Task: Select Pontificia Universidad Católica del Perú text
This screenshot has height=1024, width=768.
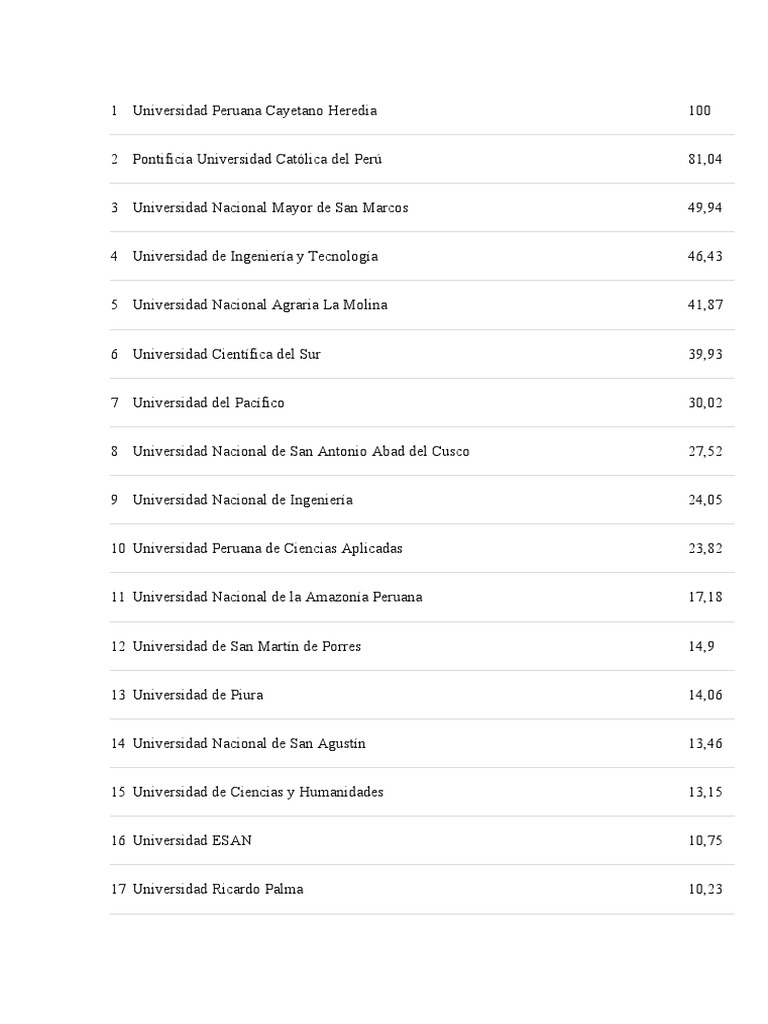Action: [x=257, y=159]
